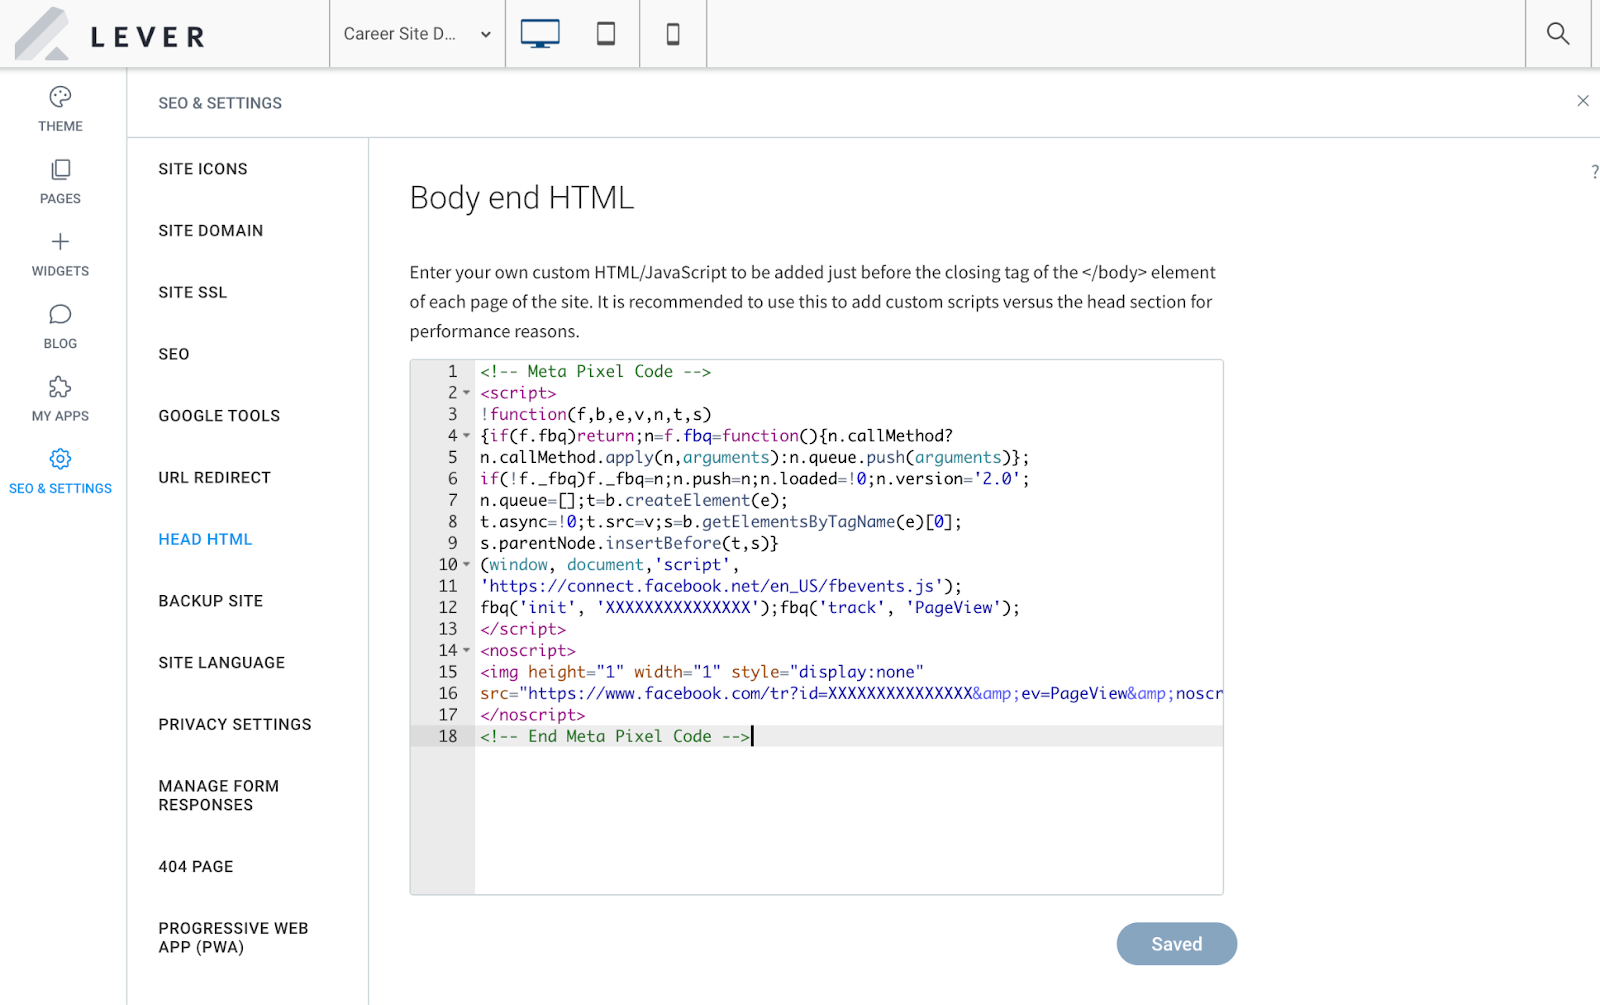This screenshot has width=1600, height=1005.
Task: Click the <img height="1" code line
Action: (x=702, y=673)
